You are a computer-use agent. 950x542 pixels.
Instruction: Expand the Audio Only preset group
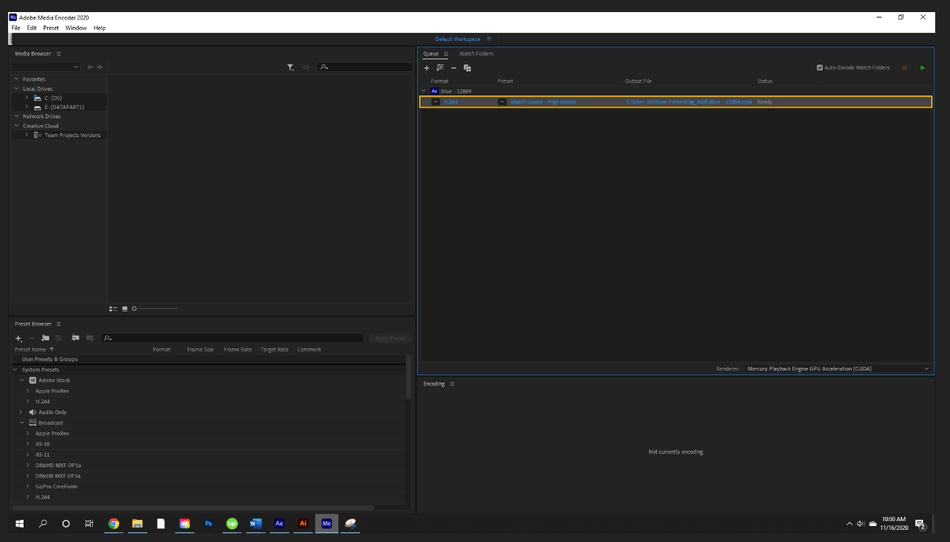(x=22, y=412)
